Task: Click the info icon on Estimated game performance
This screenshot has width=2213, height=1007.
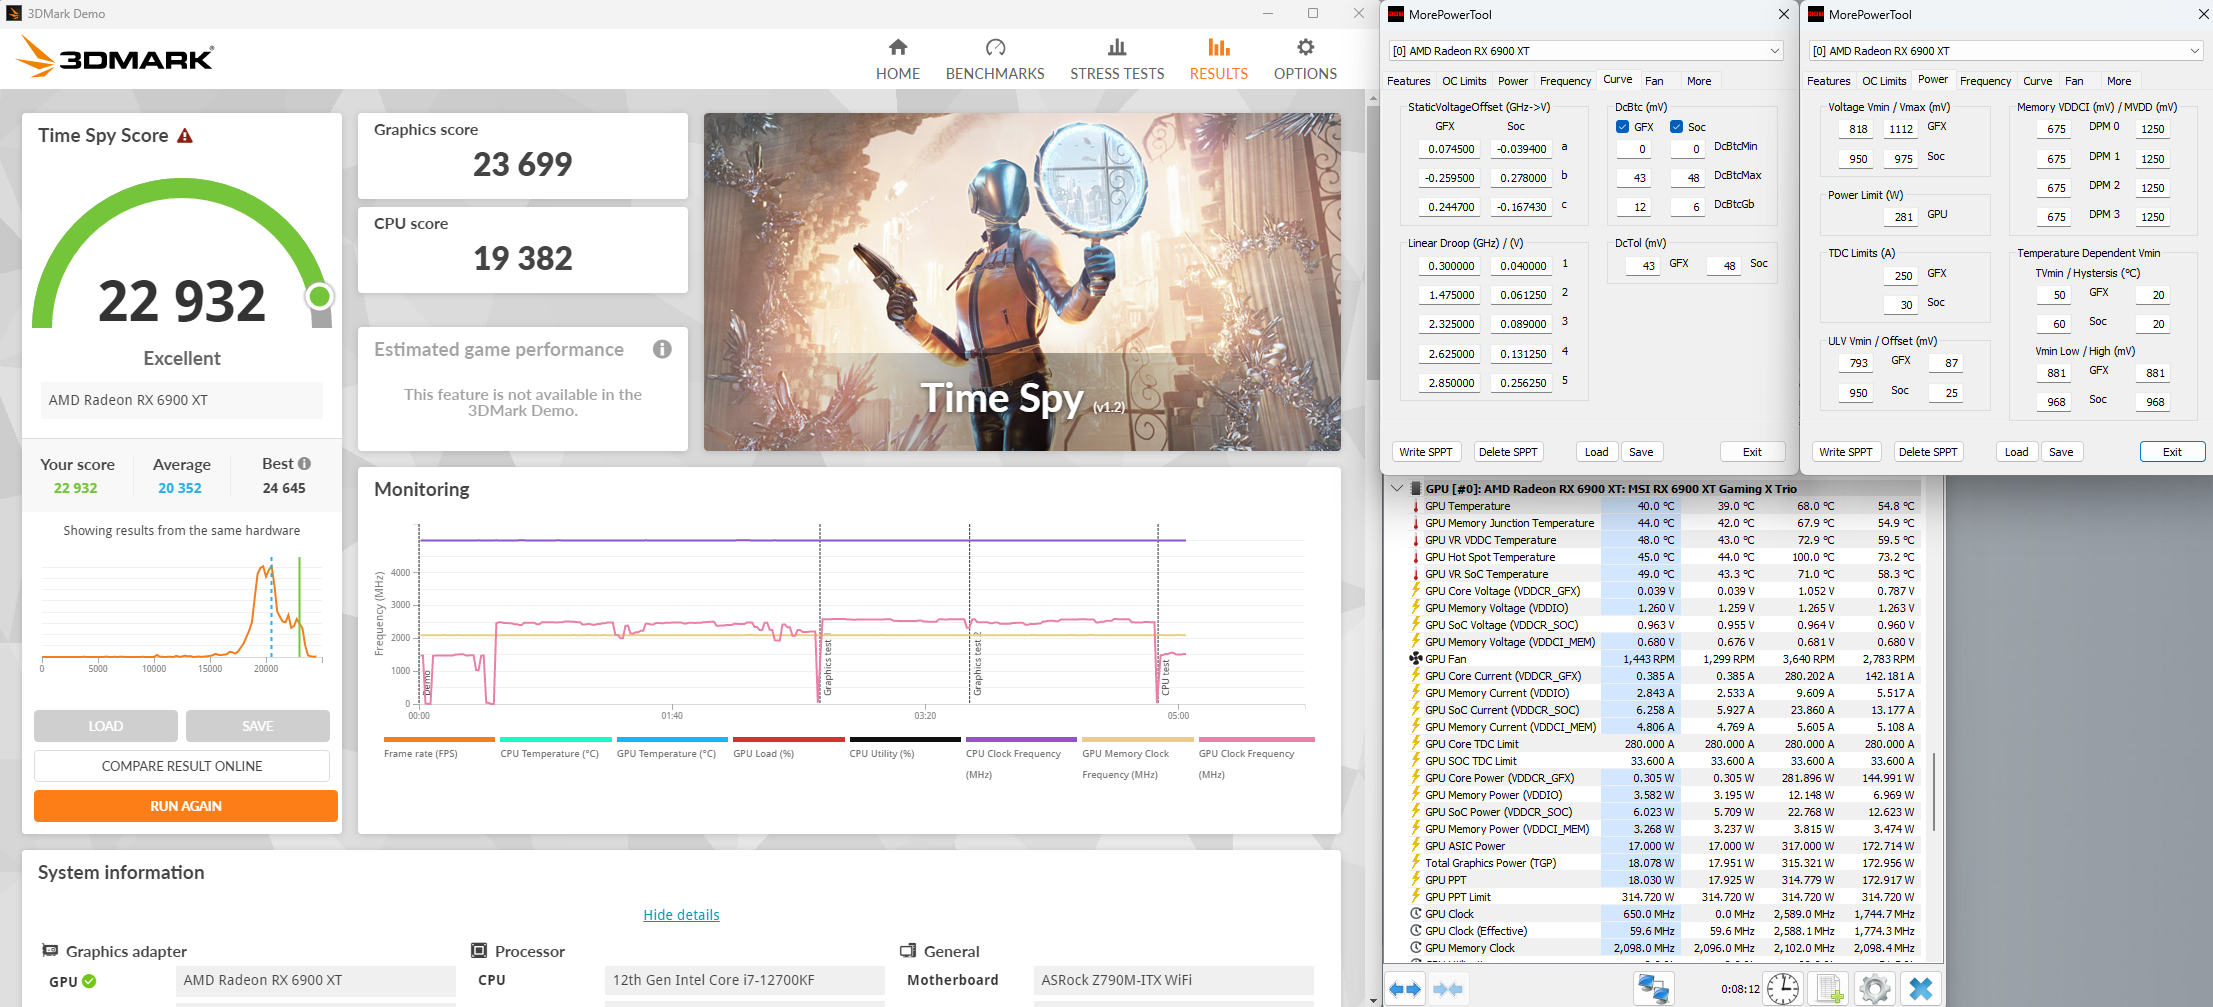Action: coord(662,349)
